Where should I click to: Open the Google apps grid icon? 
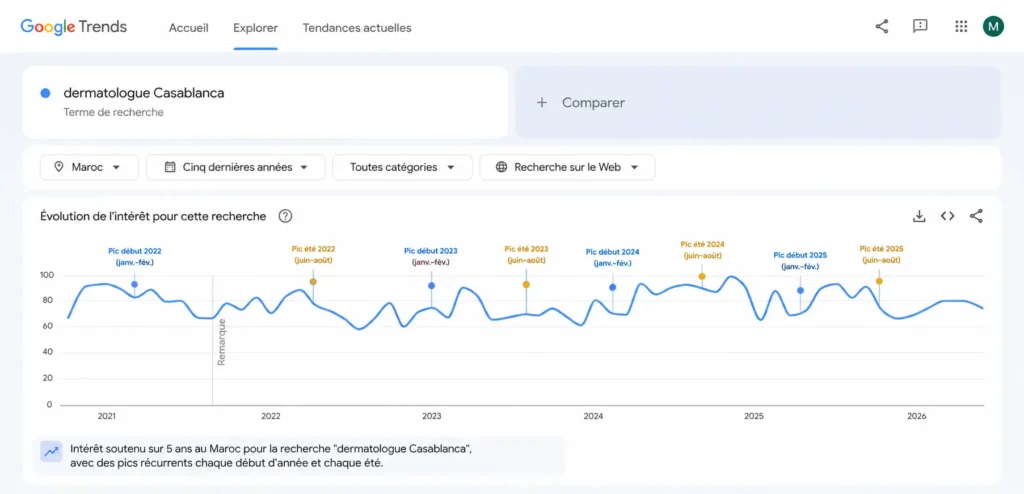(961, 27)
